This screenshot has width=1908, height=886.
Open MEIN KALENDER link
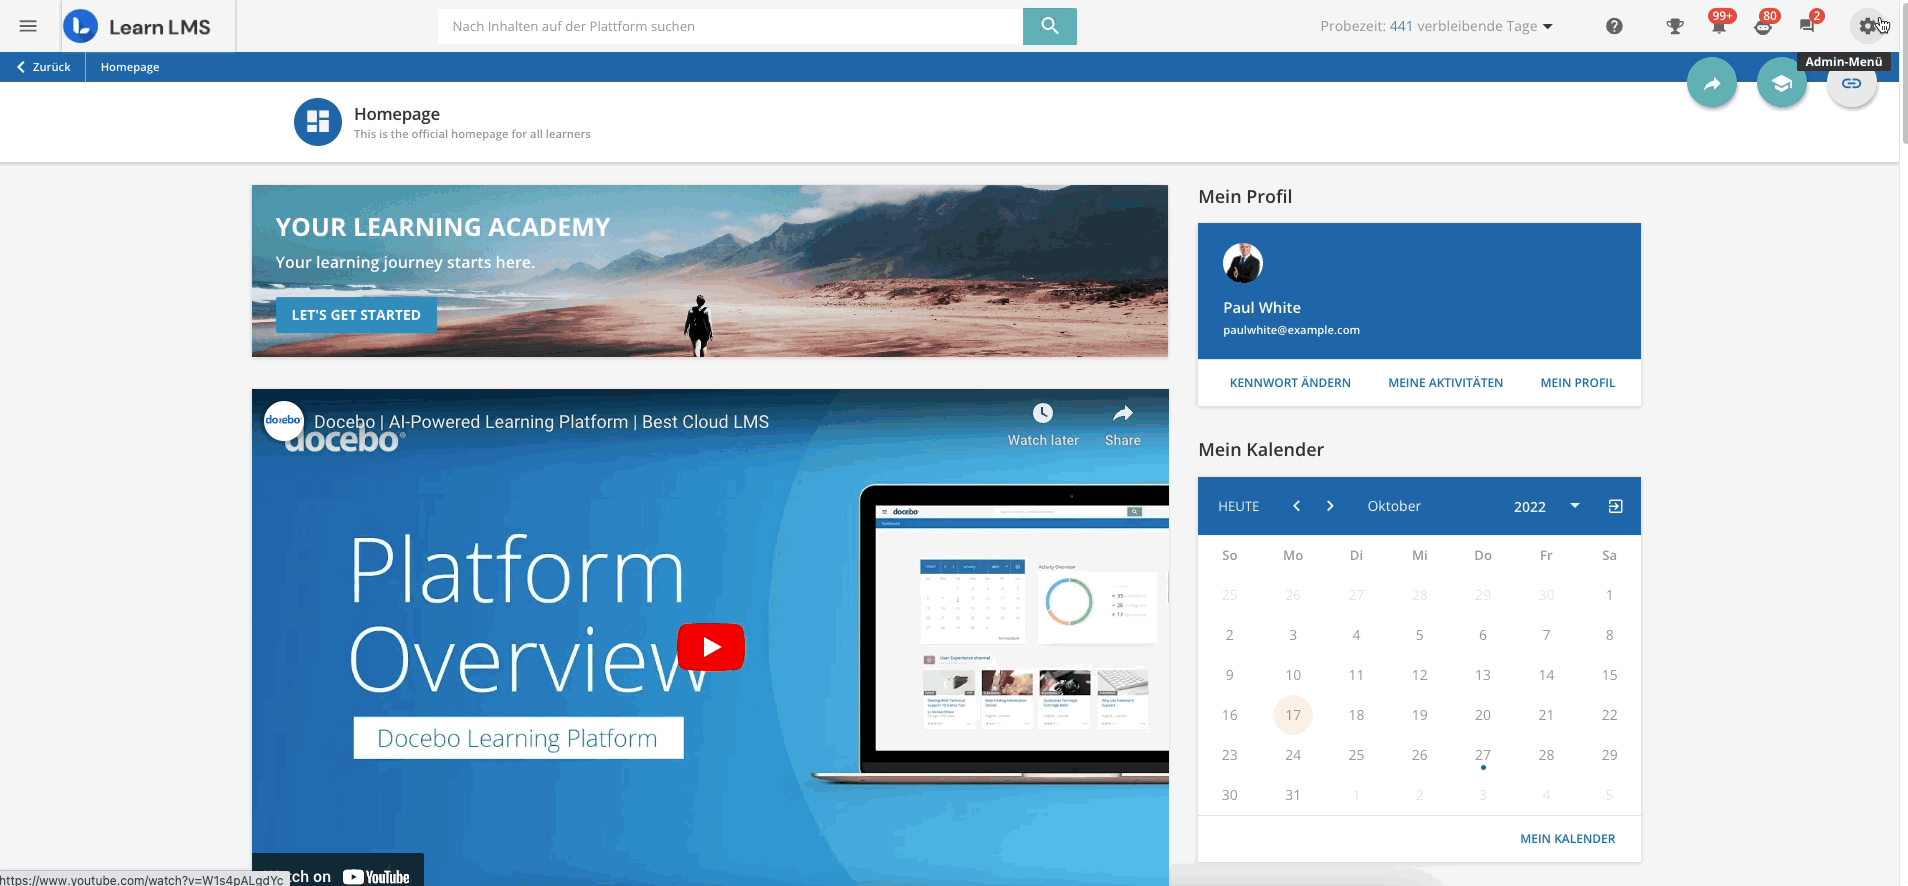point(1567,839)
